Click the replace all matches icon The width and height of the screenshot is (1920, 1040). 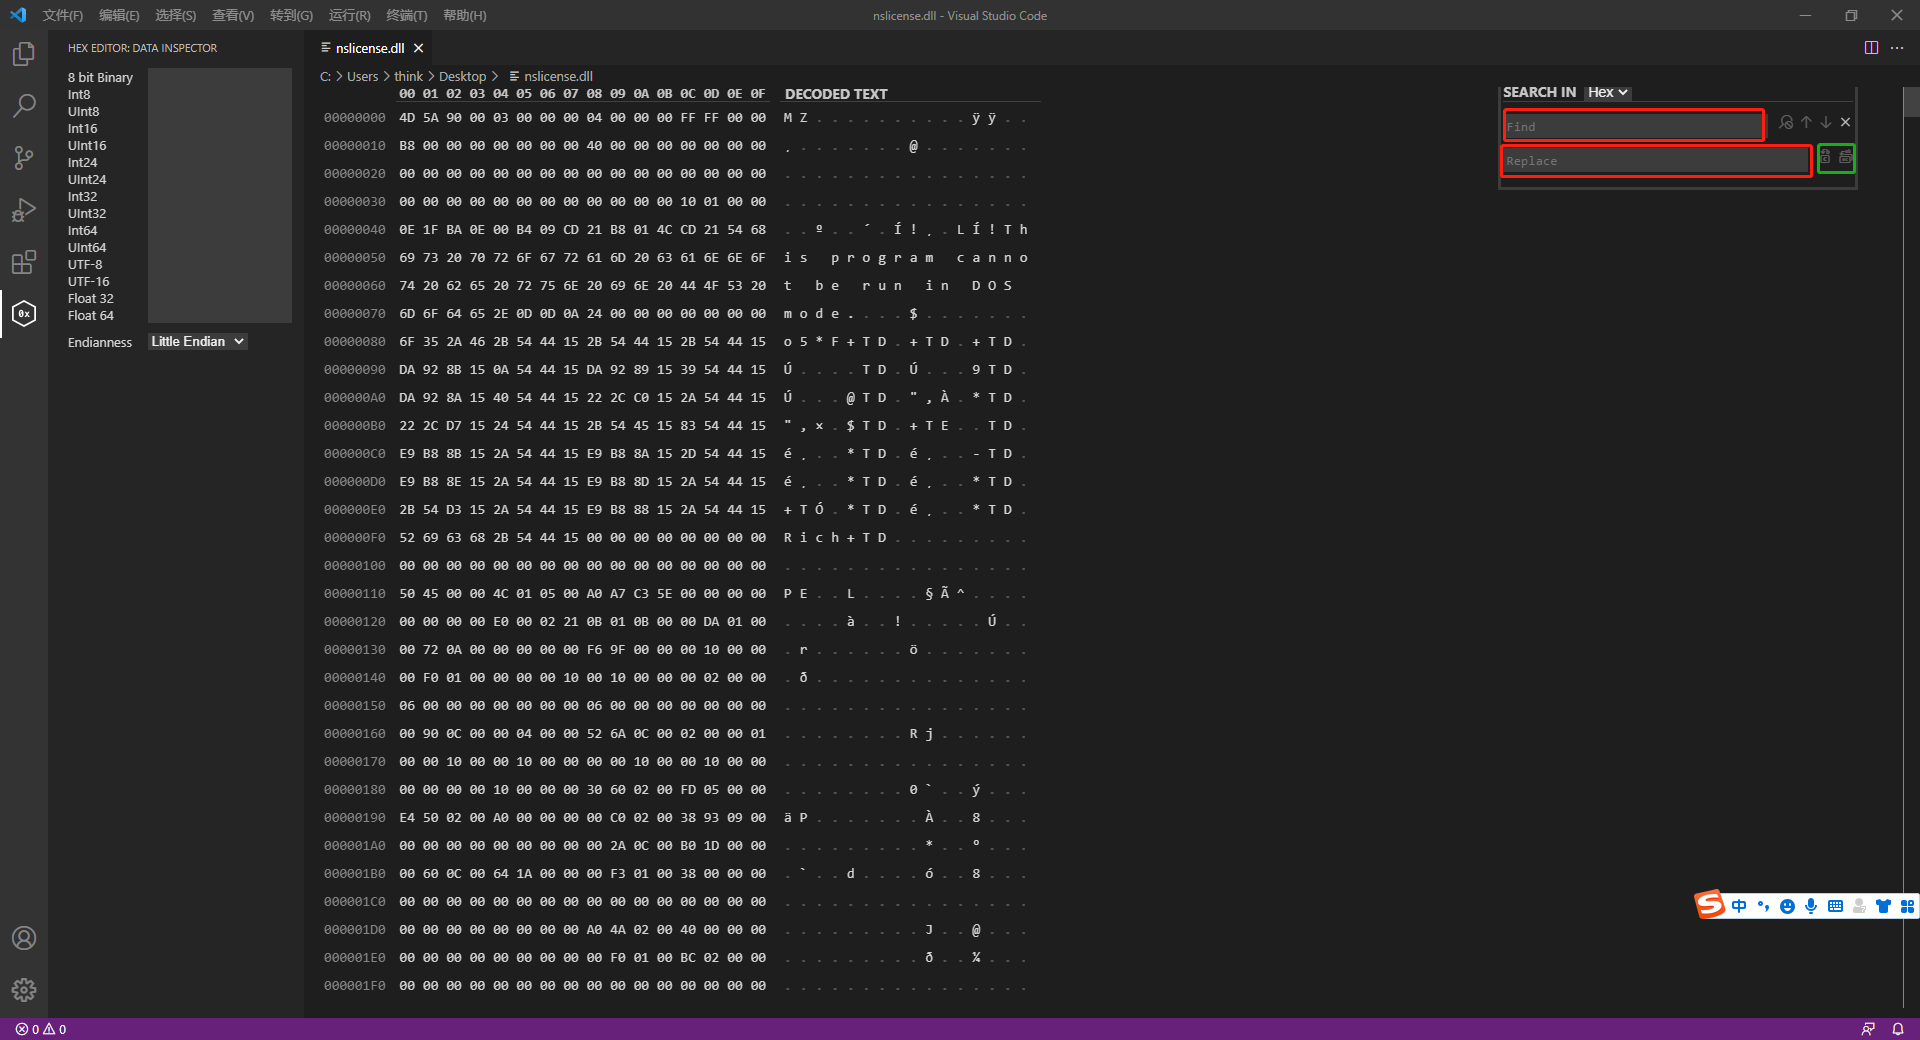click(x=1846, y=157)
